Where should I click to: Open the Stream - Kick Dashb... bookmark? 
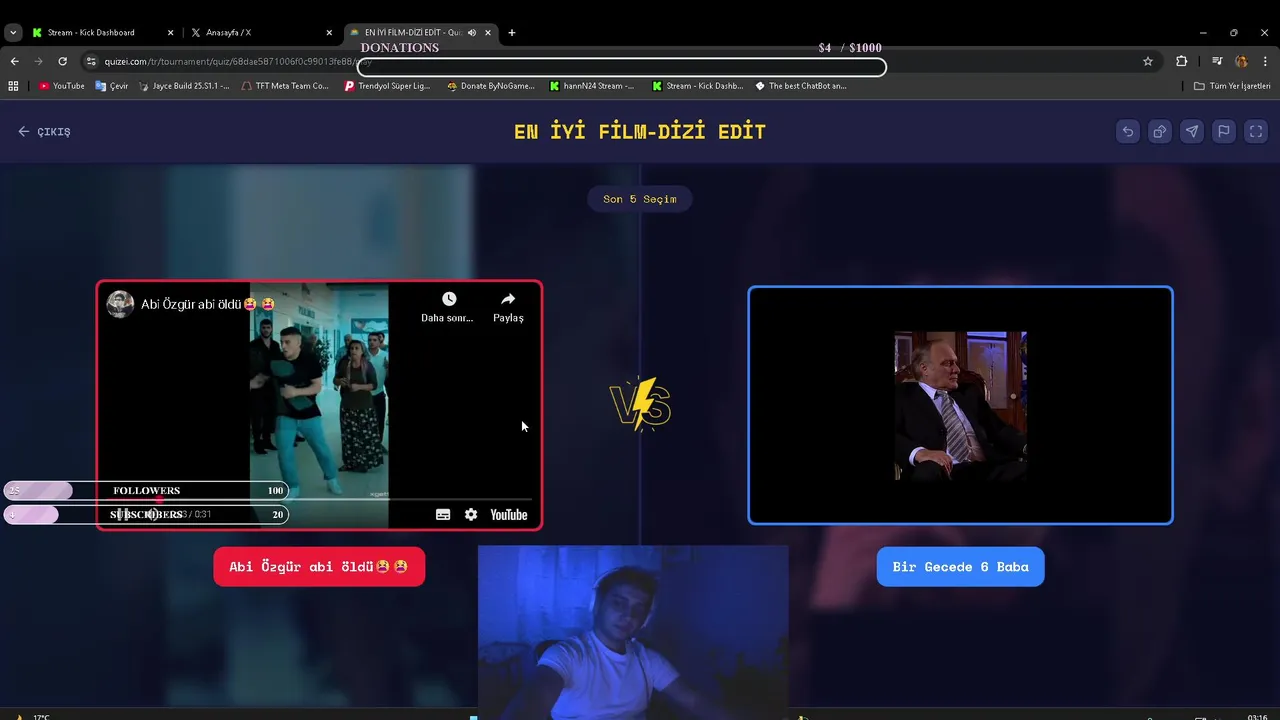coord(698,86)
